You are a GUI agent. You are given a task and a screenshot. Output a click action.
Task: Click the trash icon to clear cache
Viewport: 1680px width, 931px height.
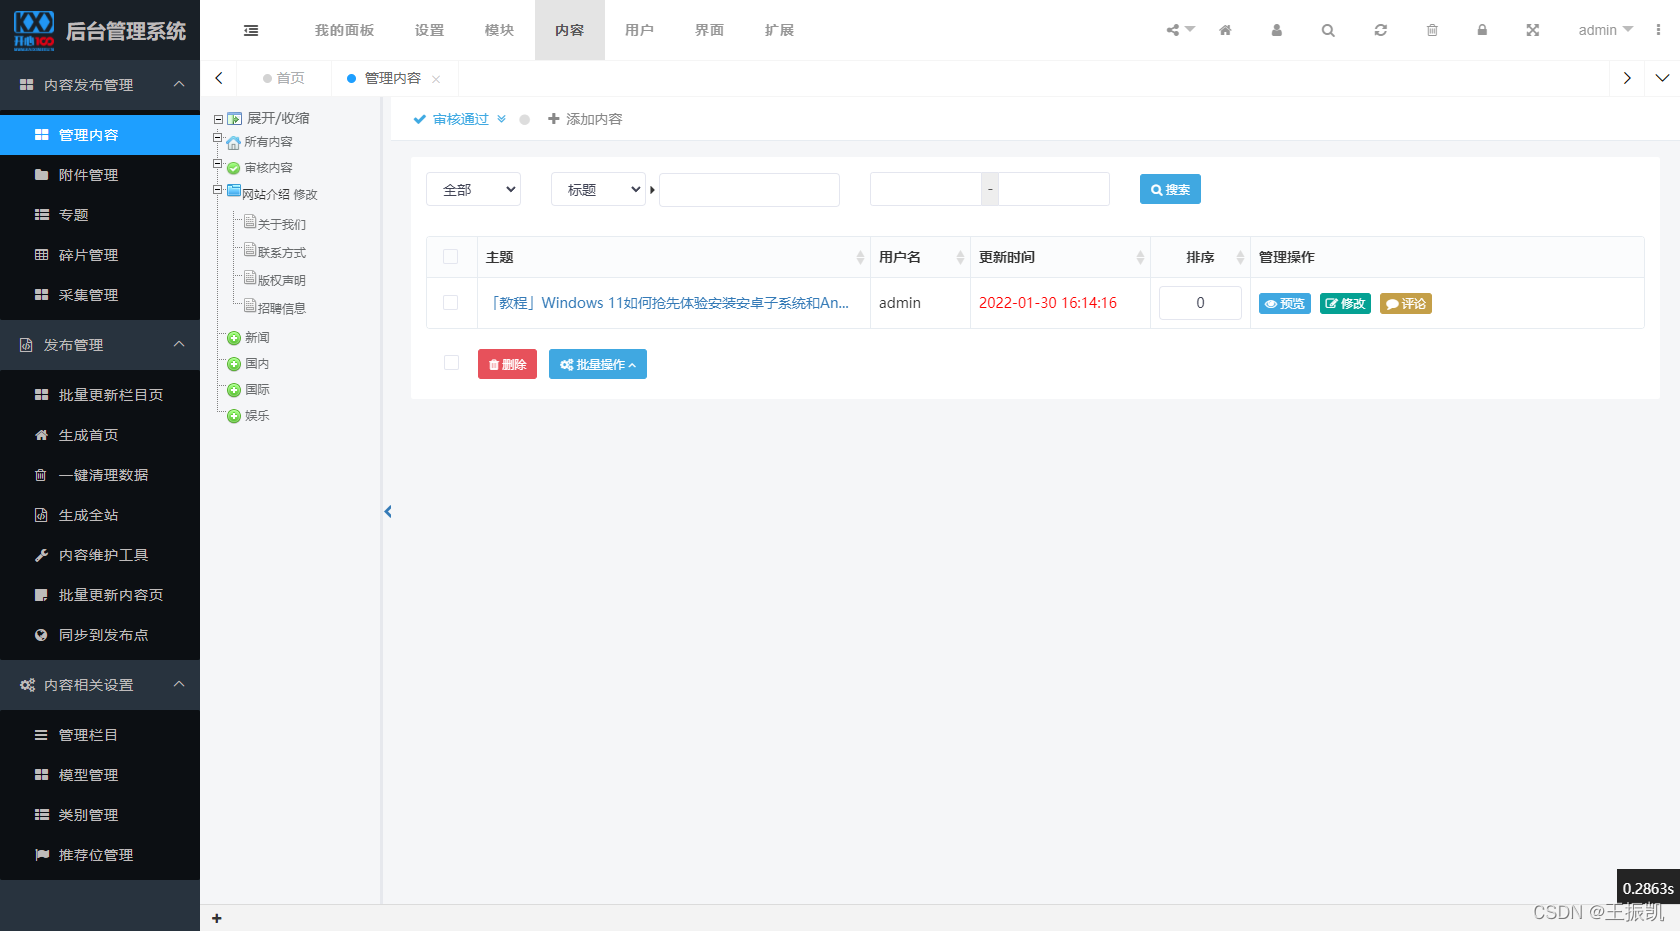(1432, 30)
